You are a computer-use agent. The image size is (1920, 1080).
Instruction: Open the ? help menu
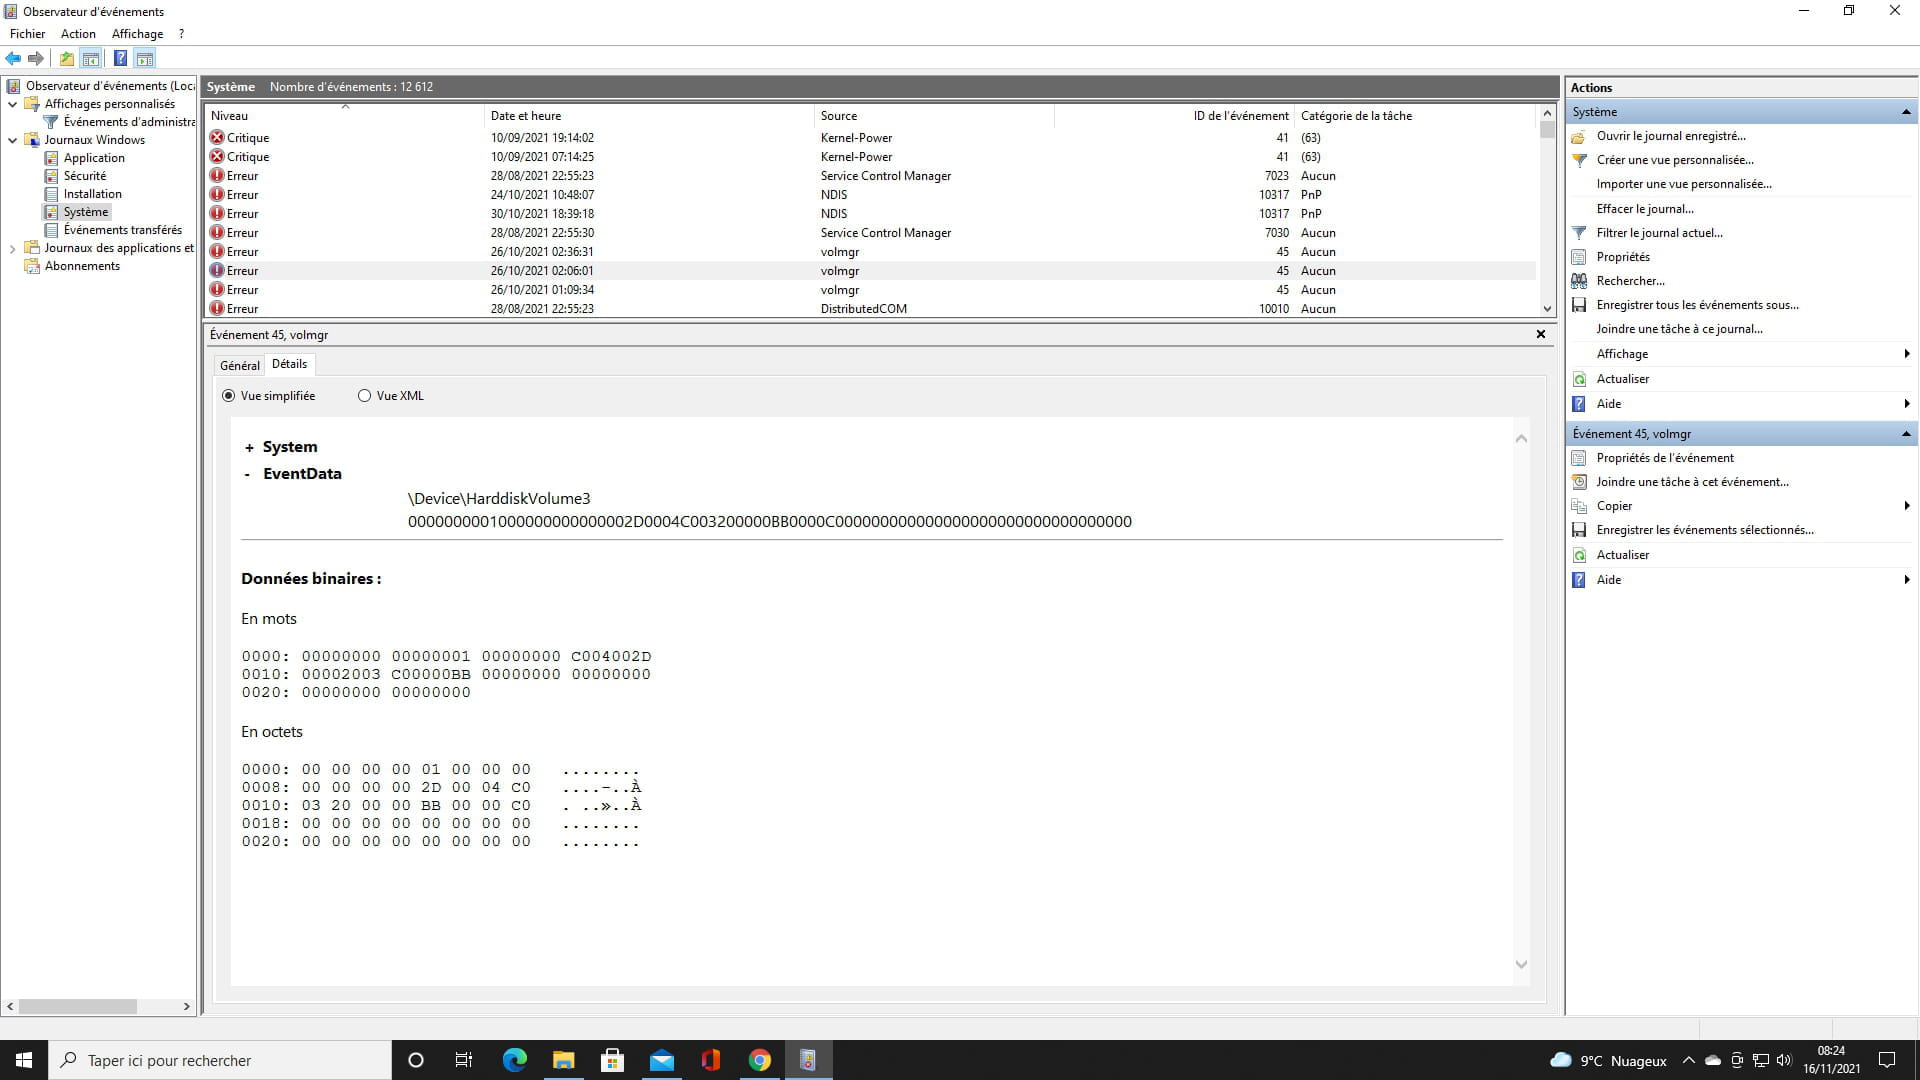pos(181,34)
